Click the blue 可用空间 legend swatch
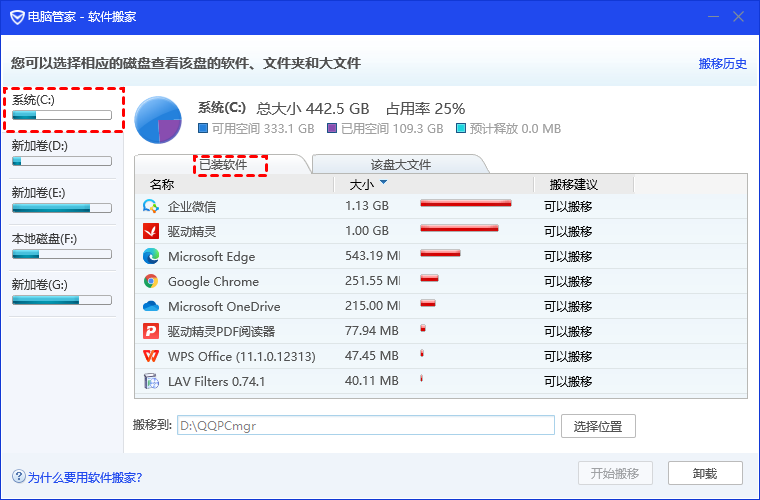760x500 pixels. (203, 128)
